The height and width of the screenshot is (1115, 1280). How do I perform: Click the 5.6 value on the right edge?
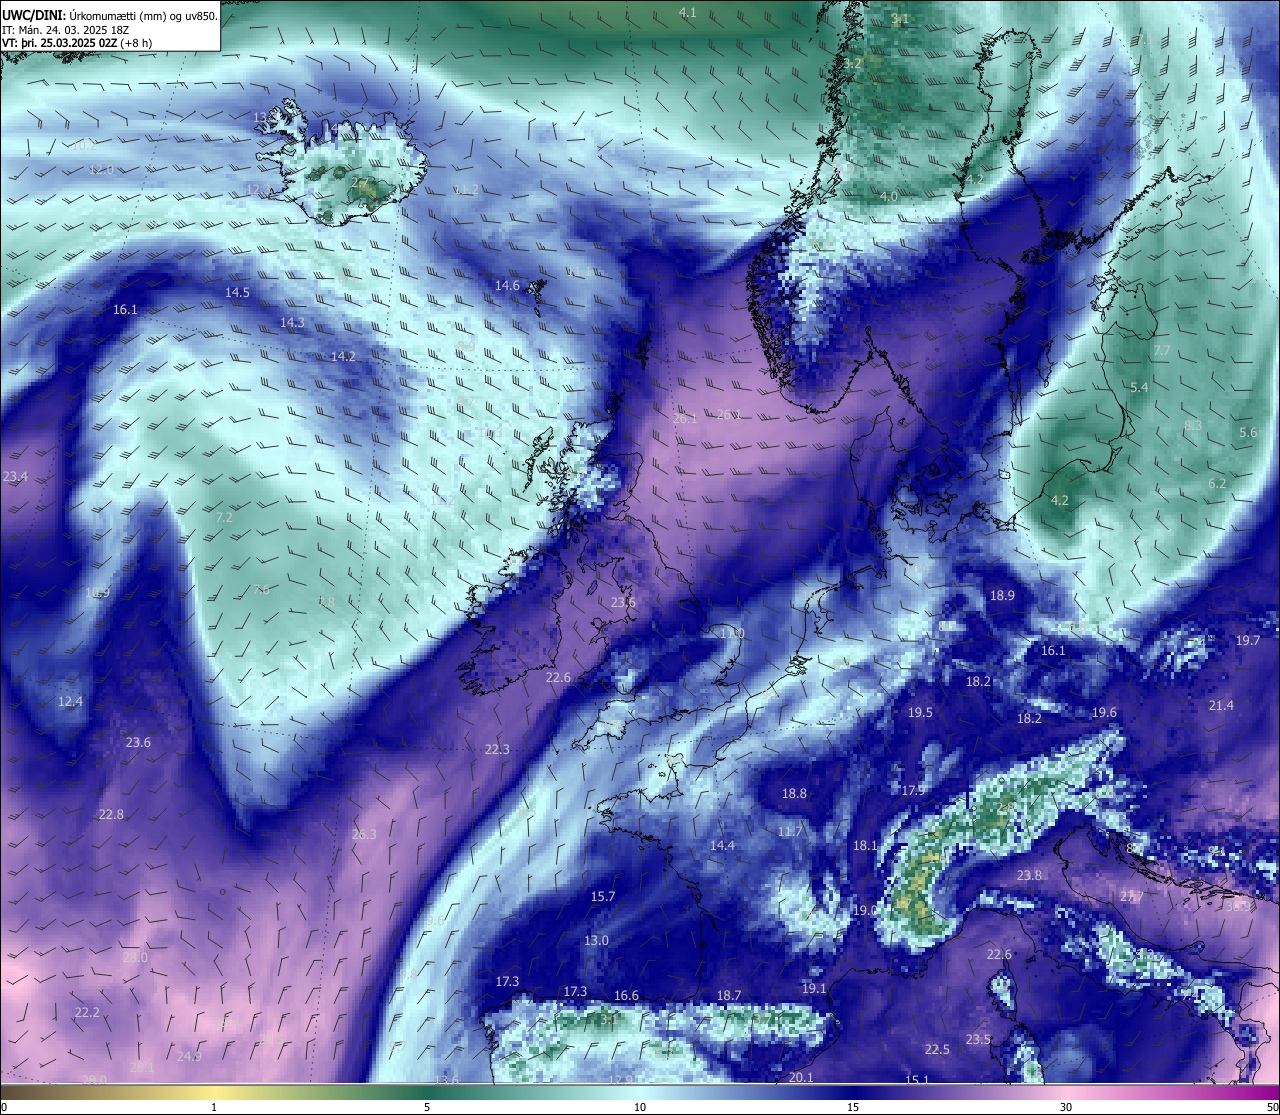pyautogui.click(x=1248, y=433)
